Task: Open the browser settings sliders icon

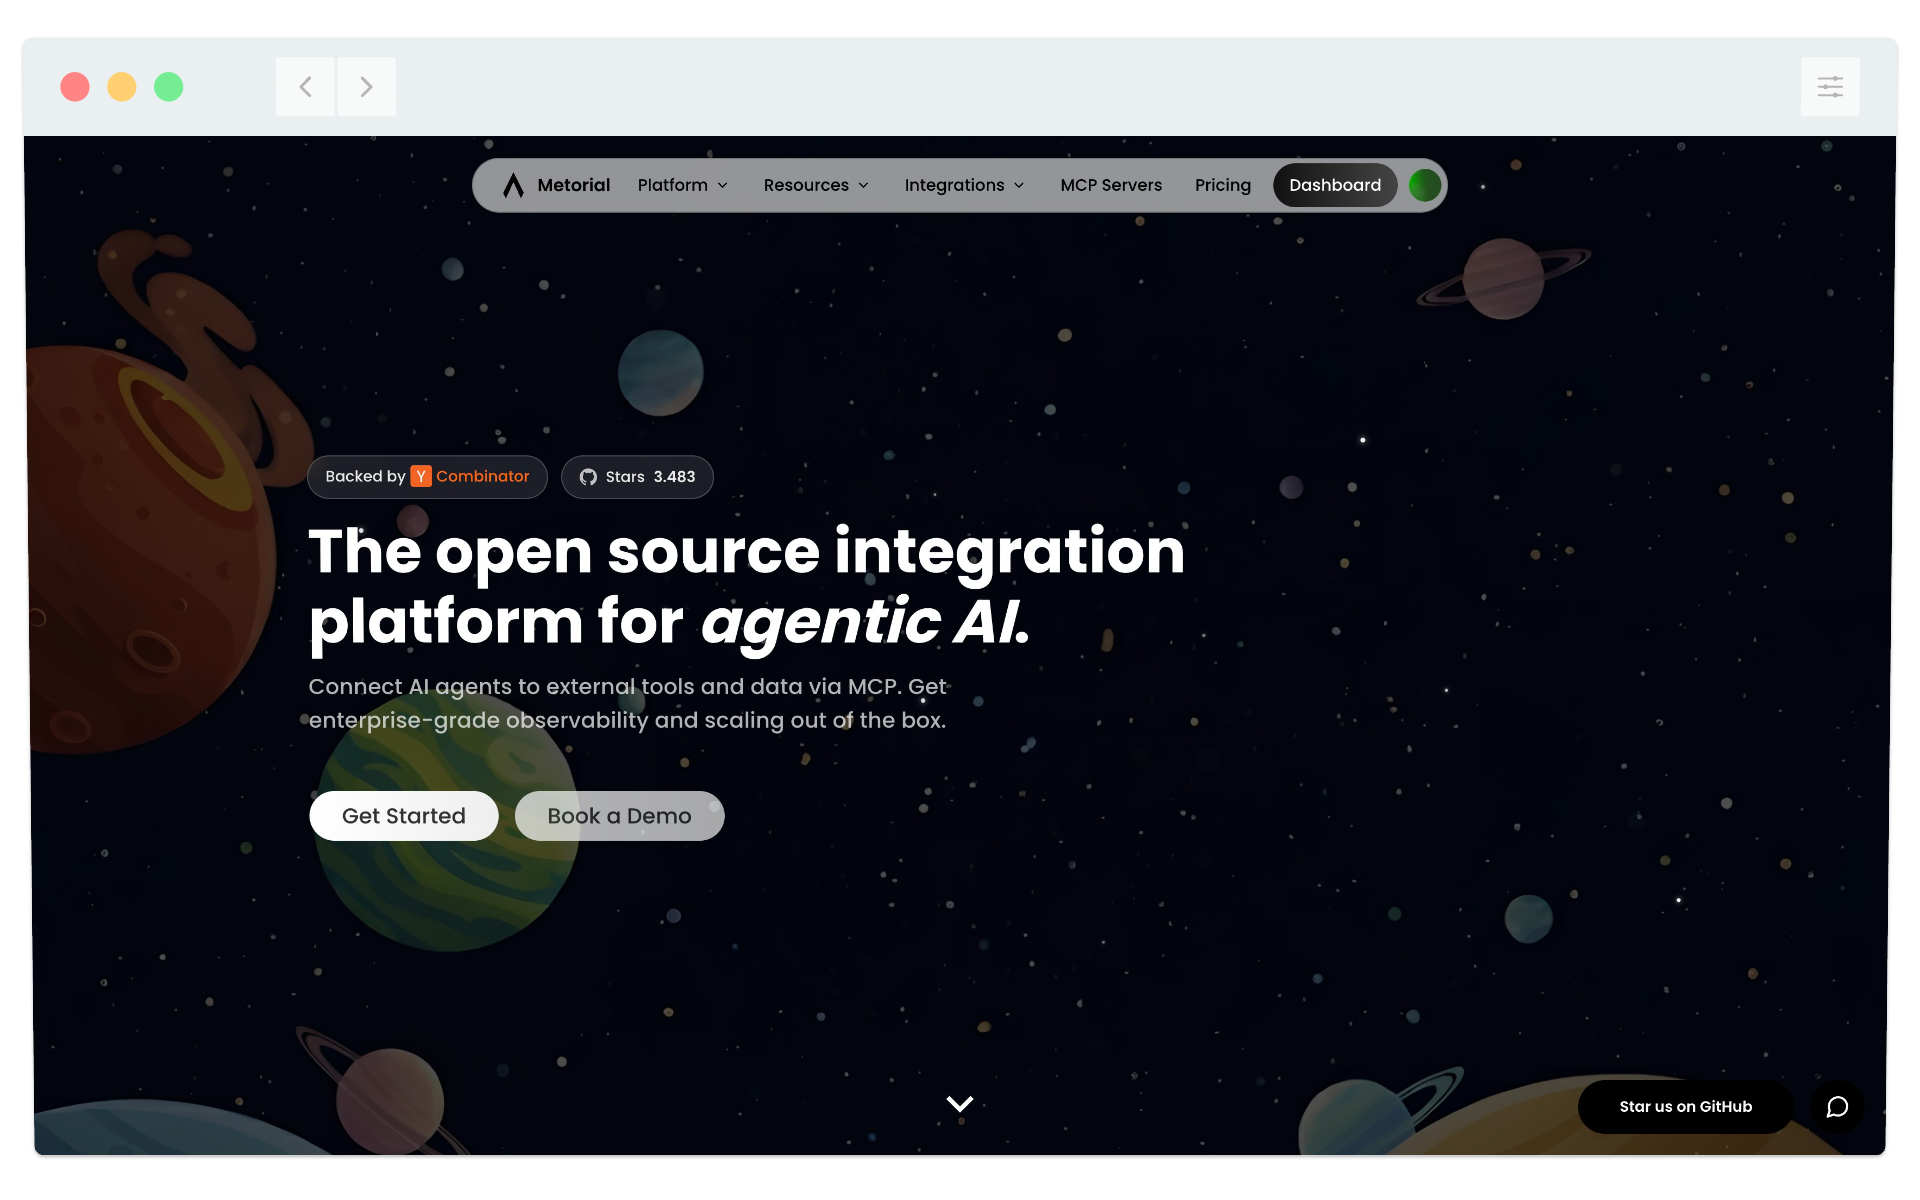Action: tap(1829, 87)
